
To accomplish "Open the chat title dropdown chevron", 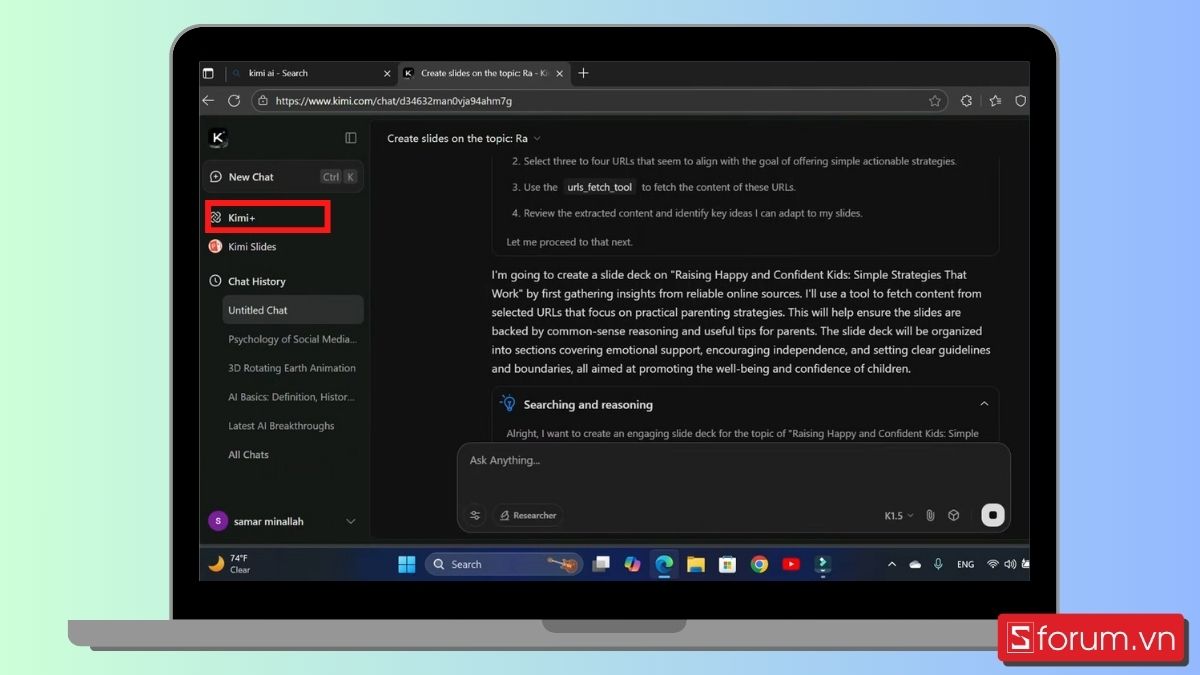I will coord(537,139).
